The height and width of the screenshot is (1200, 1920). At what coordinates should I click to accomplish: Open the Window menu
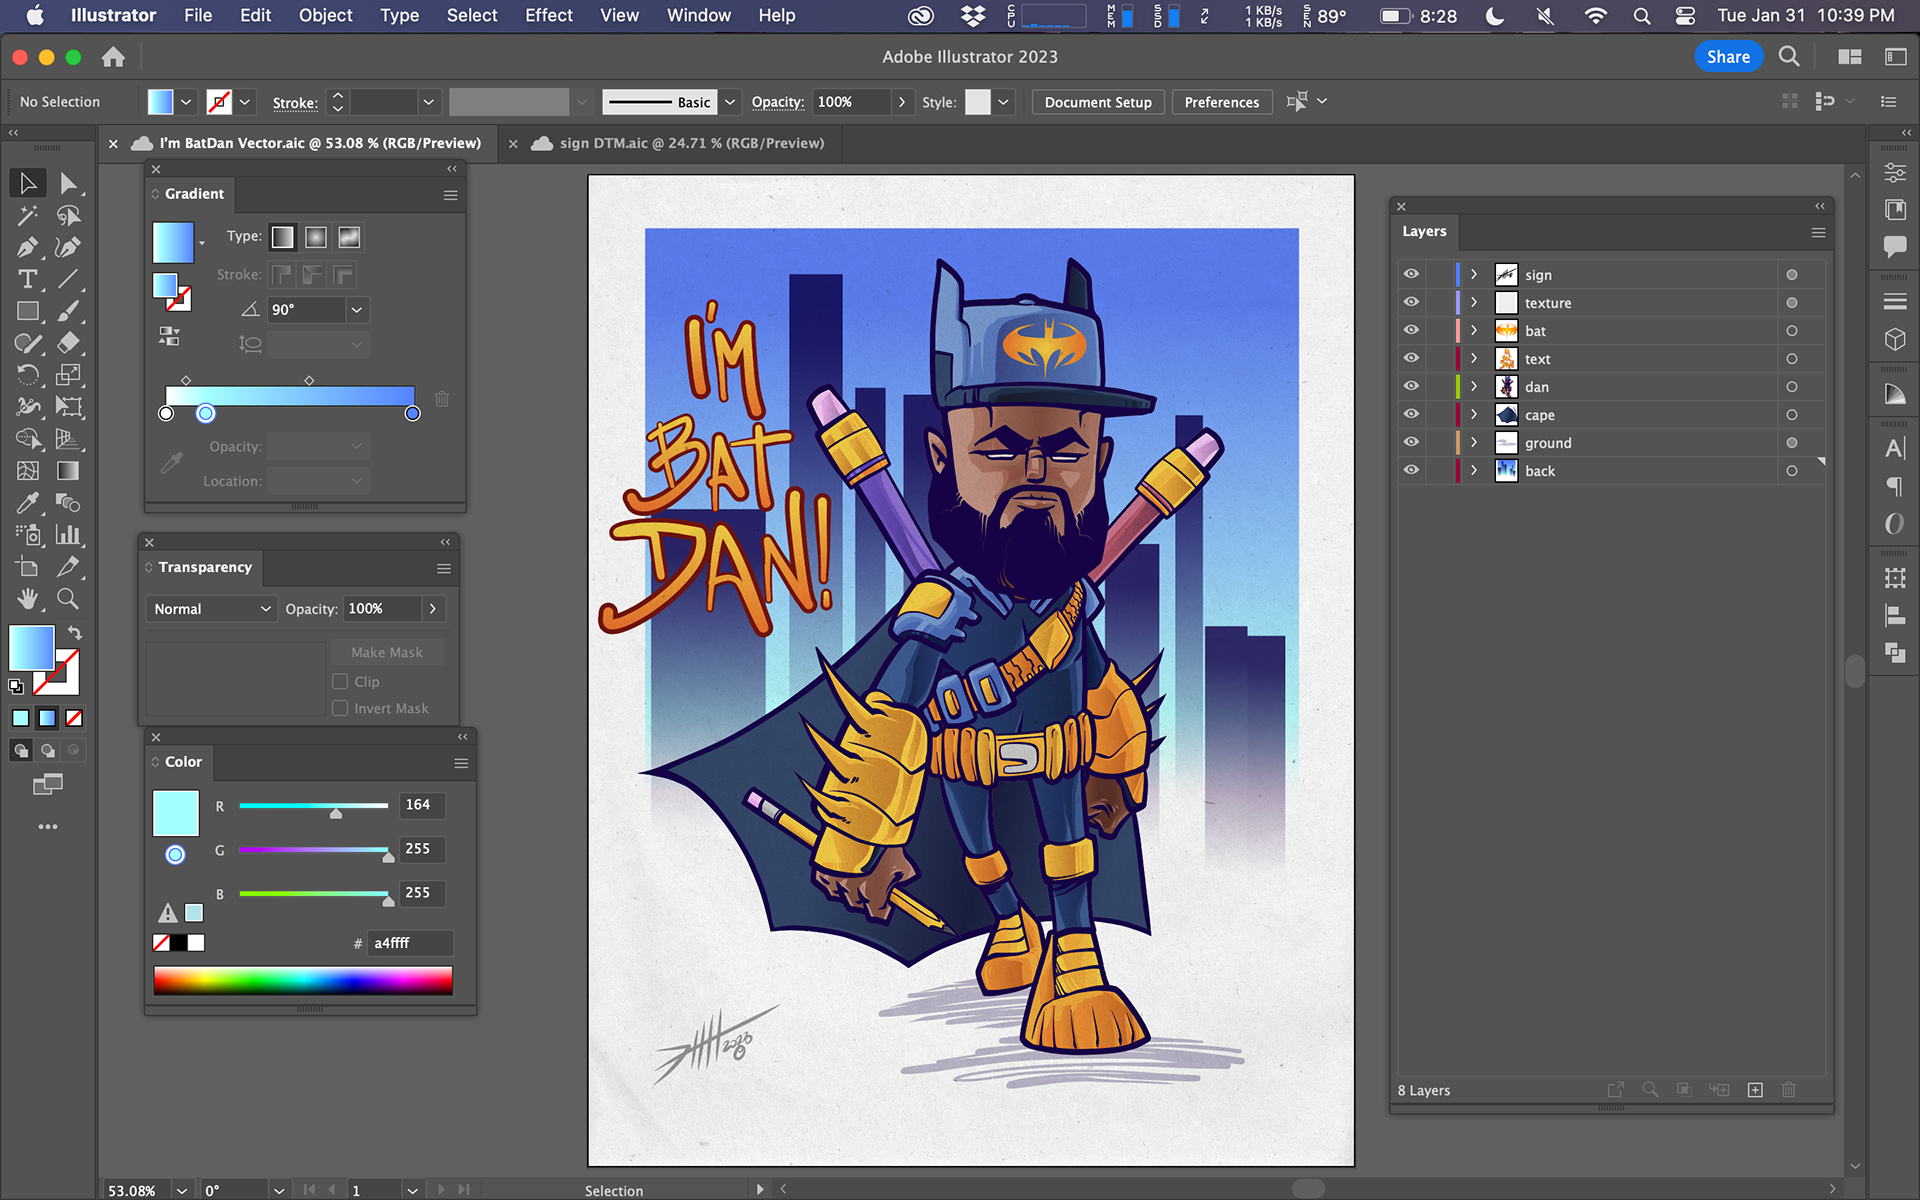point(699,15)
